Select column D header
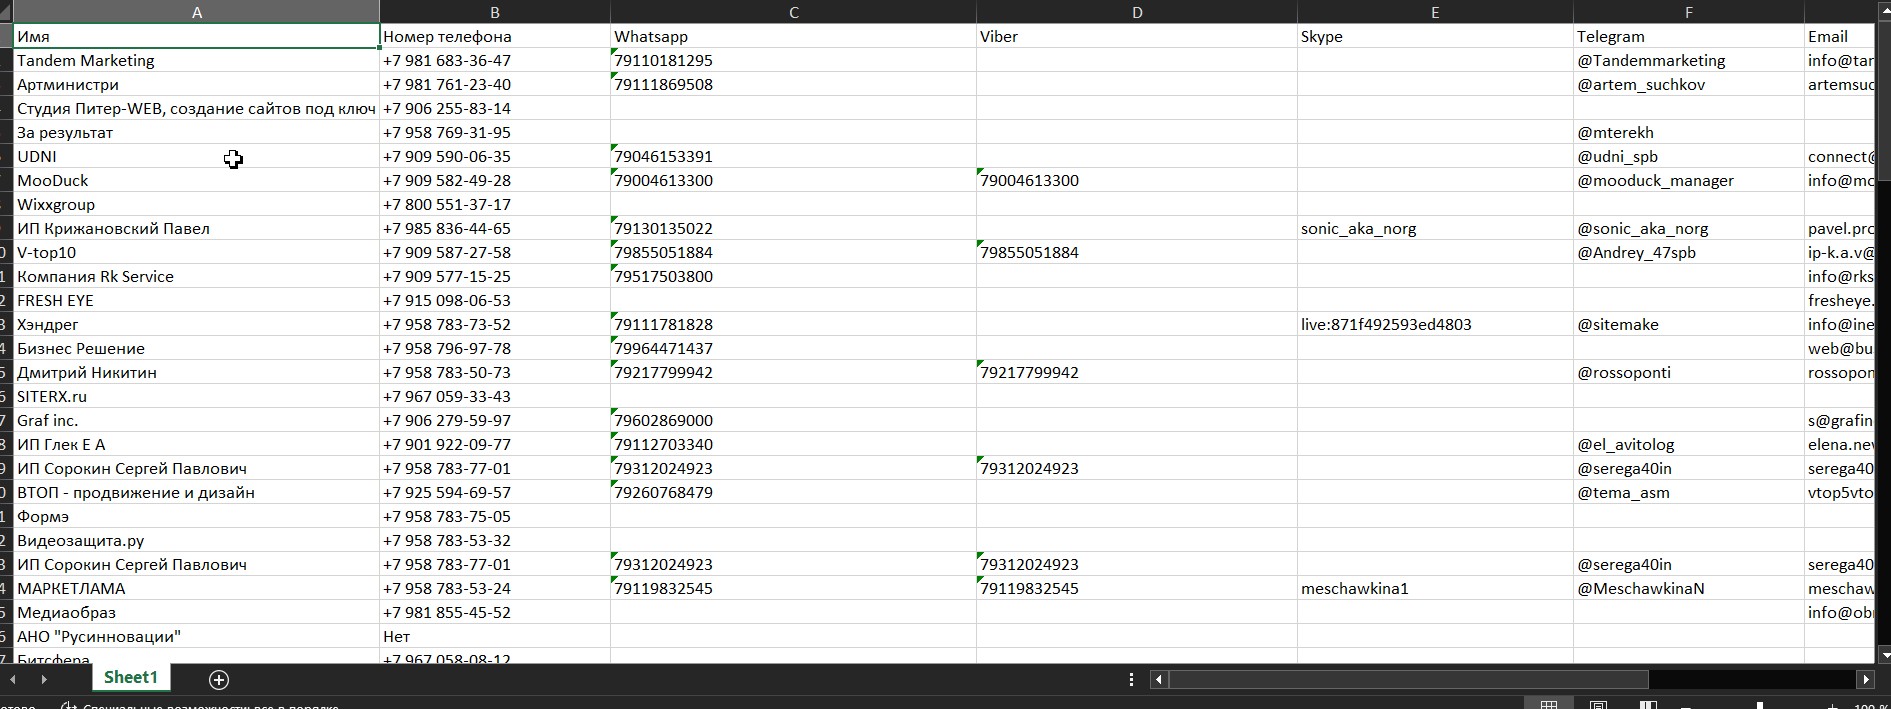Screen dimensions: 1891x709 point(1137,12)
